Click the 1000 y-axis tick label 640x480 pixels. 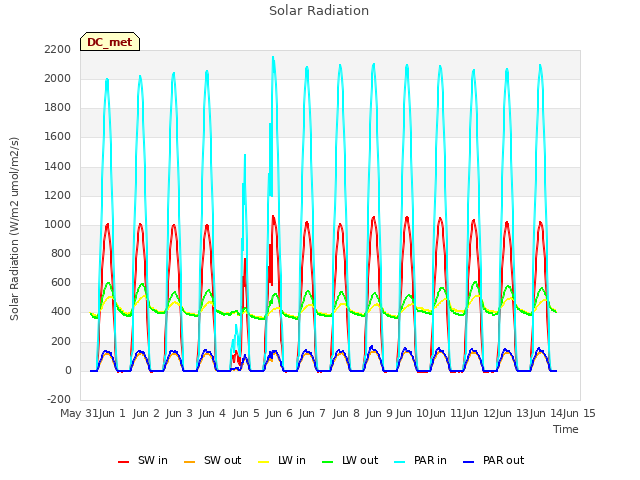[x=58, y=224]
